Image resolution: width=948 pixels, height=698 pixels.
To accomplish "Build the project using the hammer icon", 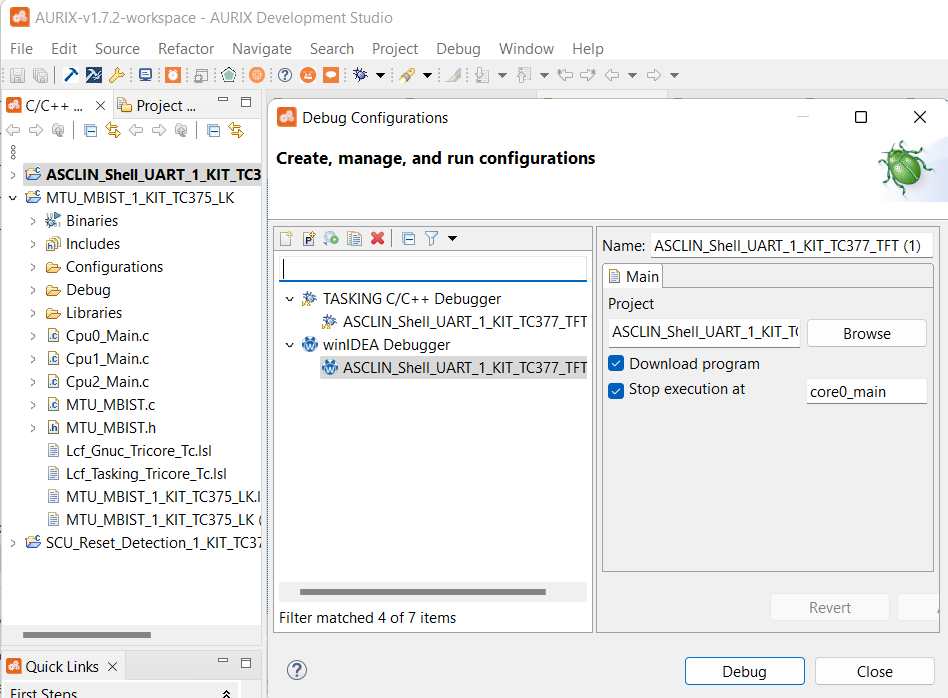I will 70,75.
